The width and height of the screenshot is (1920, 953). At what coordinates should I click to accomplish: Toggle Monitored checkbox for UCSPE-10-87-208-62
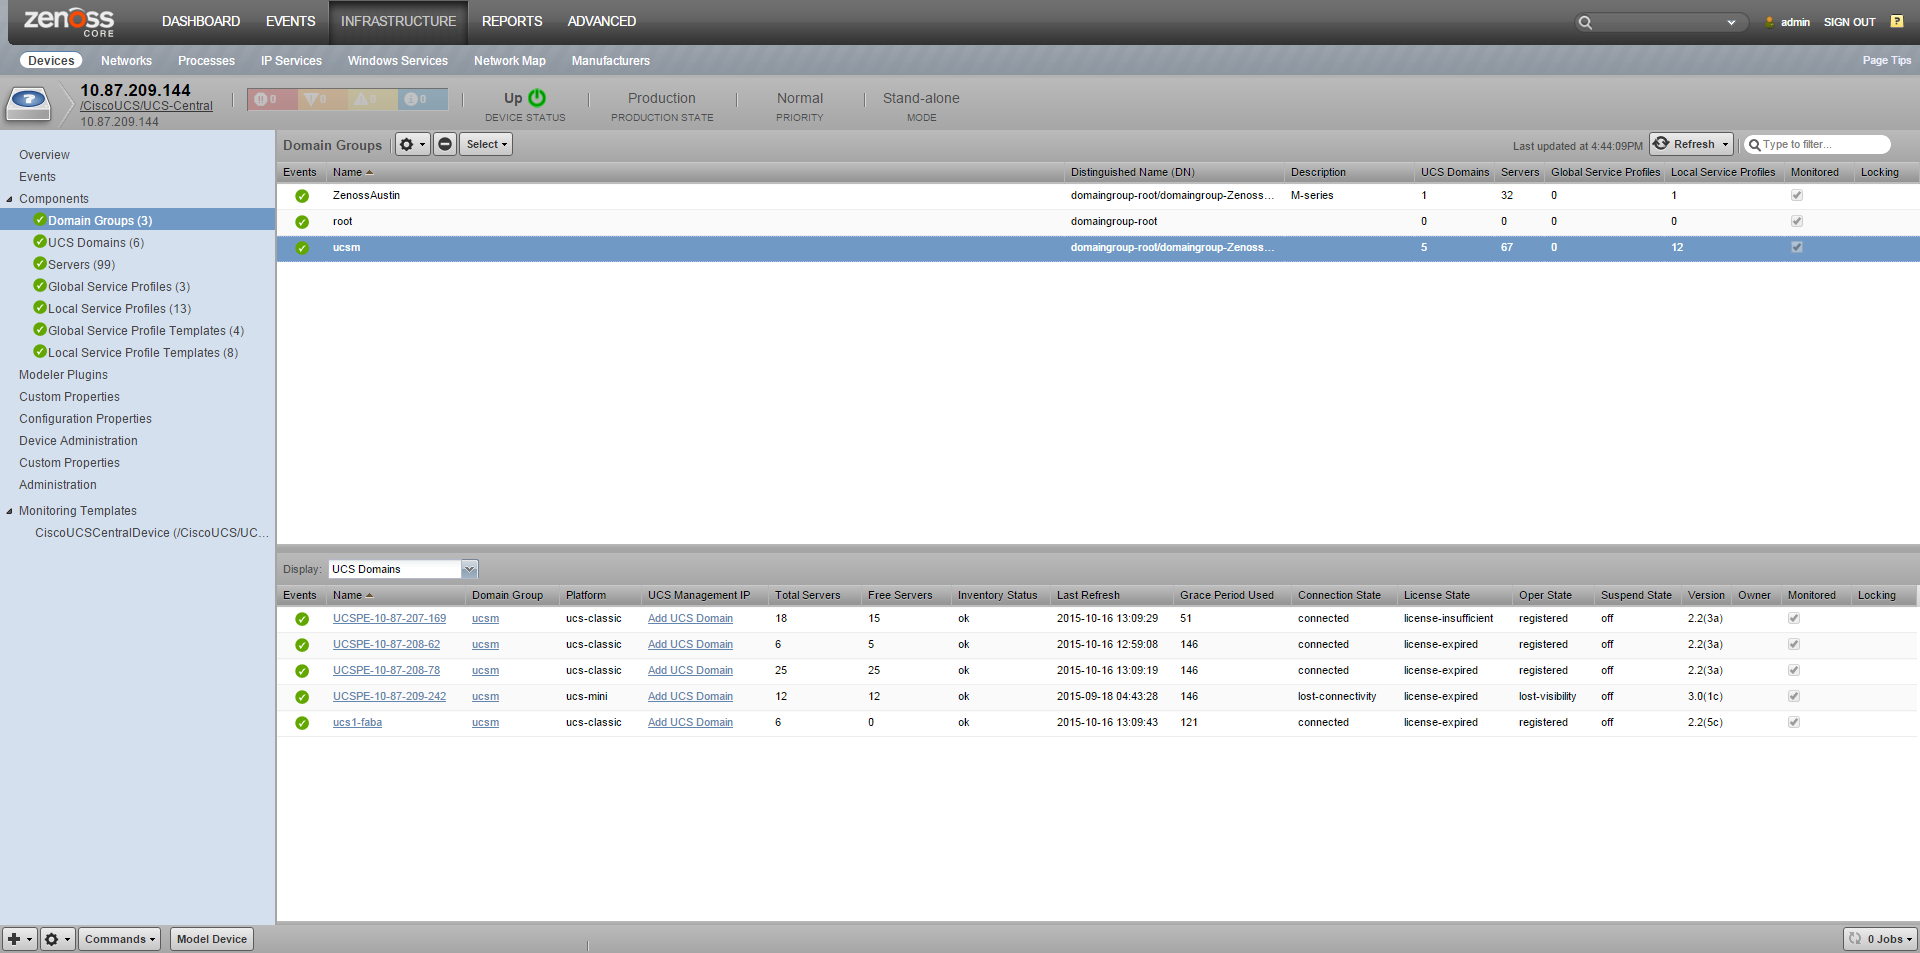coord(1794,644)
